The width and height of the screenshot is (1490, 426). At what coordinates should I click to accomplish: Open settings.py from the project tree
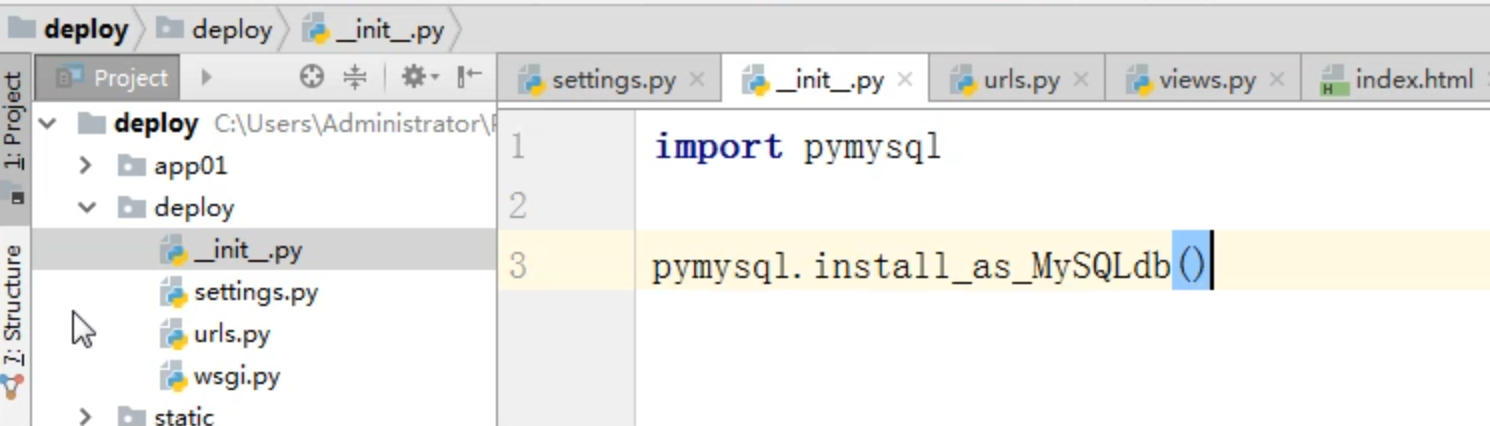pyautogui.click(x=255, y=292)
